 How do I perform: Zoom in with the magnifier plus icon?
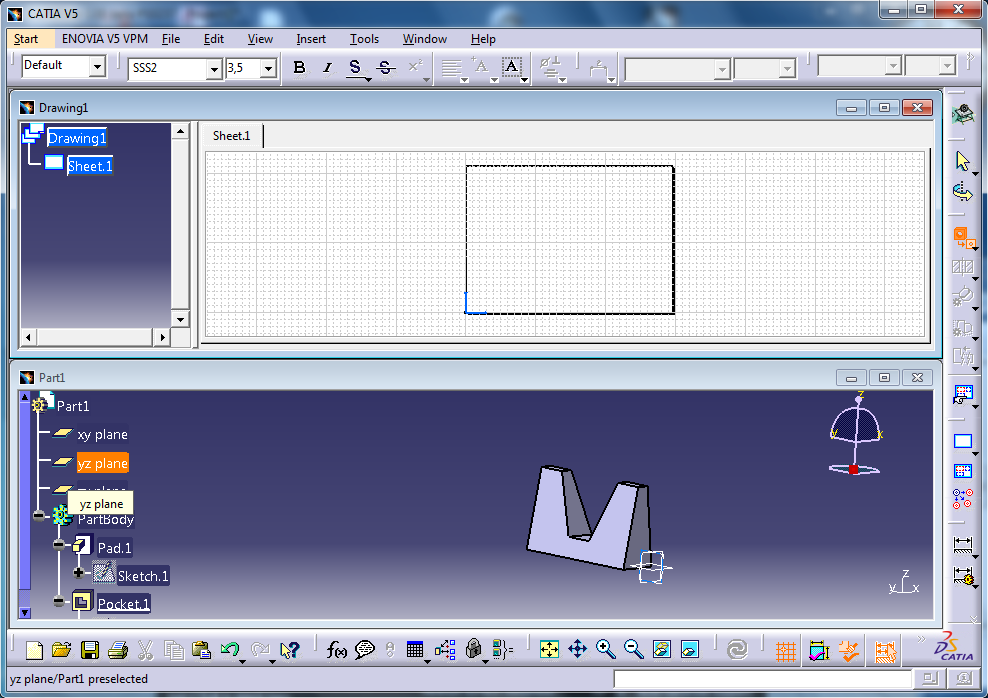[x=606, y=649]
